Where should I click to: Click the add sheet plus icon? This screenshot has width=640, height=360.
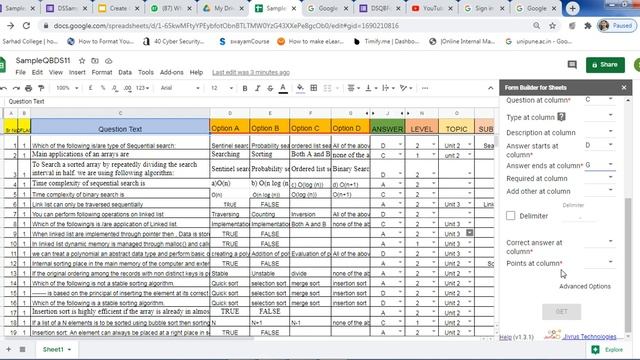point(9,349)
